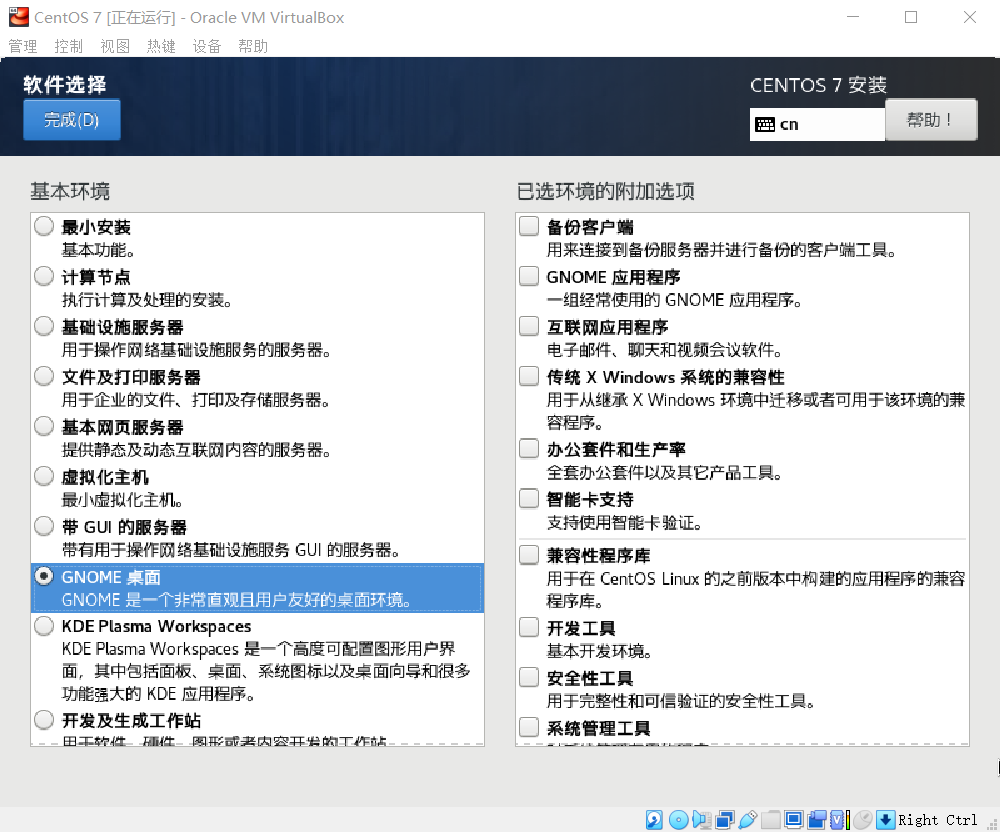Check the 开发工具 add-on
The width and height of the screenshot is (1000, 832).
coord(529,627)
